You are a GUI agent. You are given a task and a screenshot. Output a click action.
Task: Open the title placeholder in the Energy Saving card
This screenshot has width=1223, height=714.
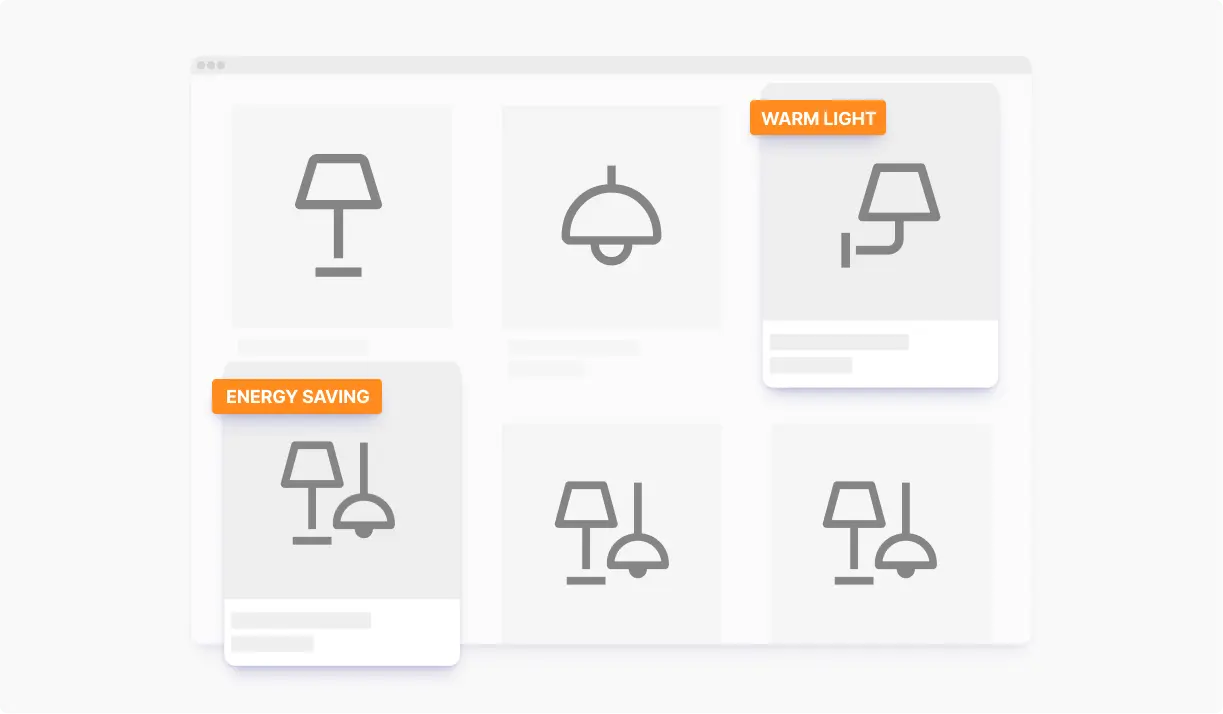click(x=301, y=620)
